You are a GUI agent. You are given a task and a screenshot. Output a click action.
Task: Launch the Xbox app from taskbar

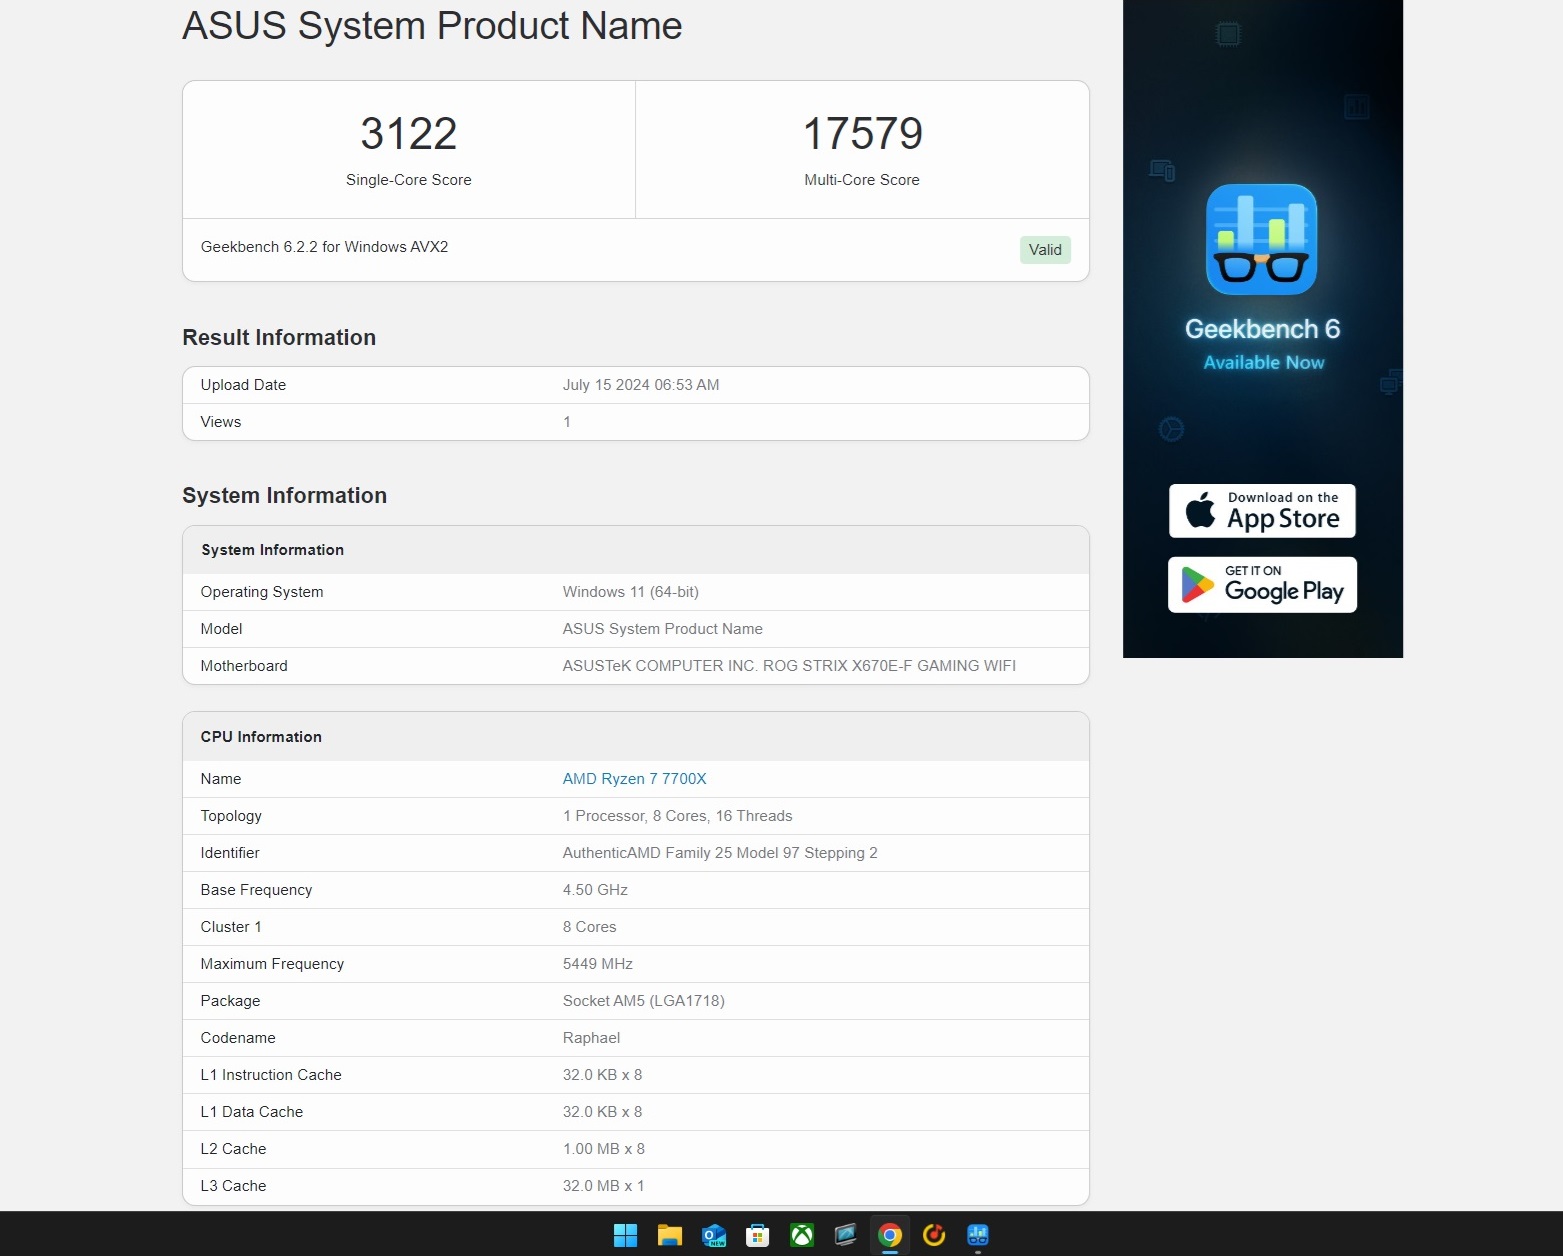coord(801,1235)
